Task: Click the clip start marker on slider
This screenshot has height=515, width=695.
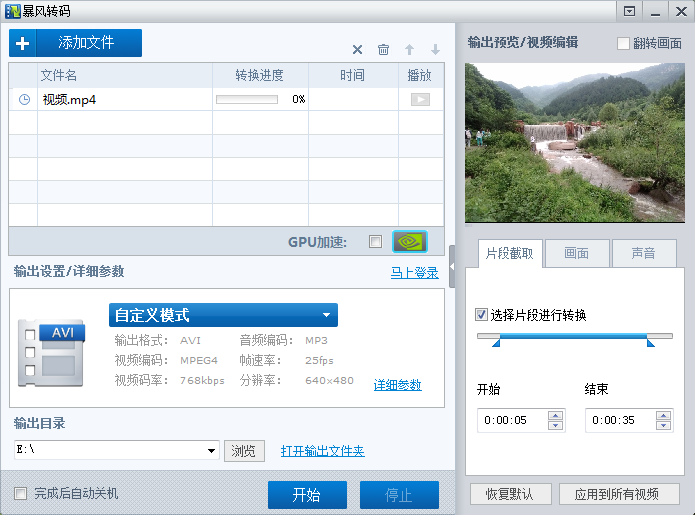Action: (x=496, y=343)
